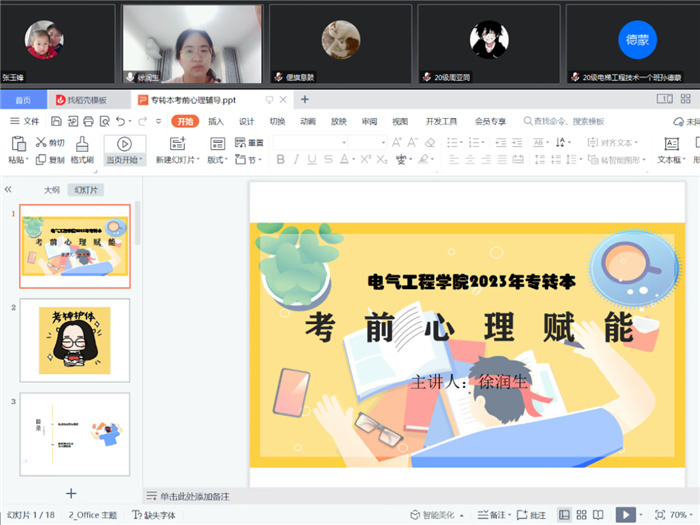Expand the zoom 70% dropdown
Screen dimensions: 700x525
click(677, 514)
